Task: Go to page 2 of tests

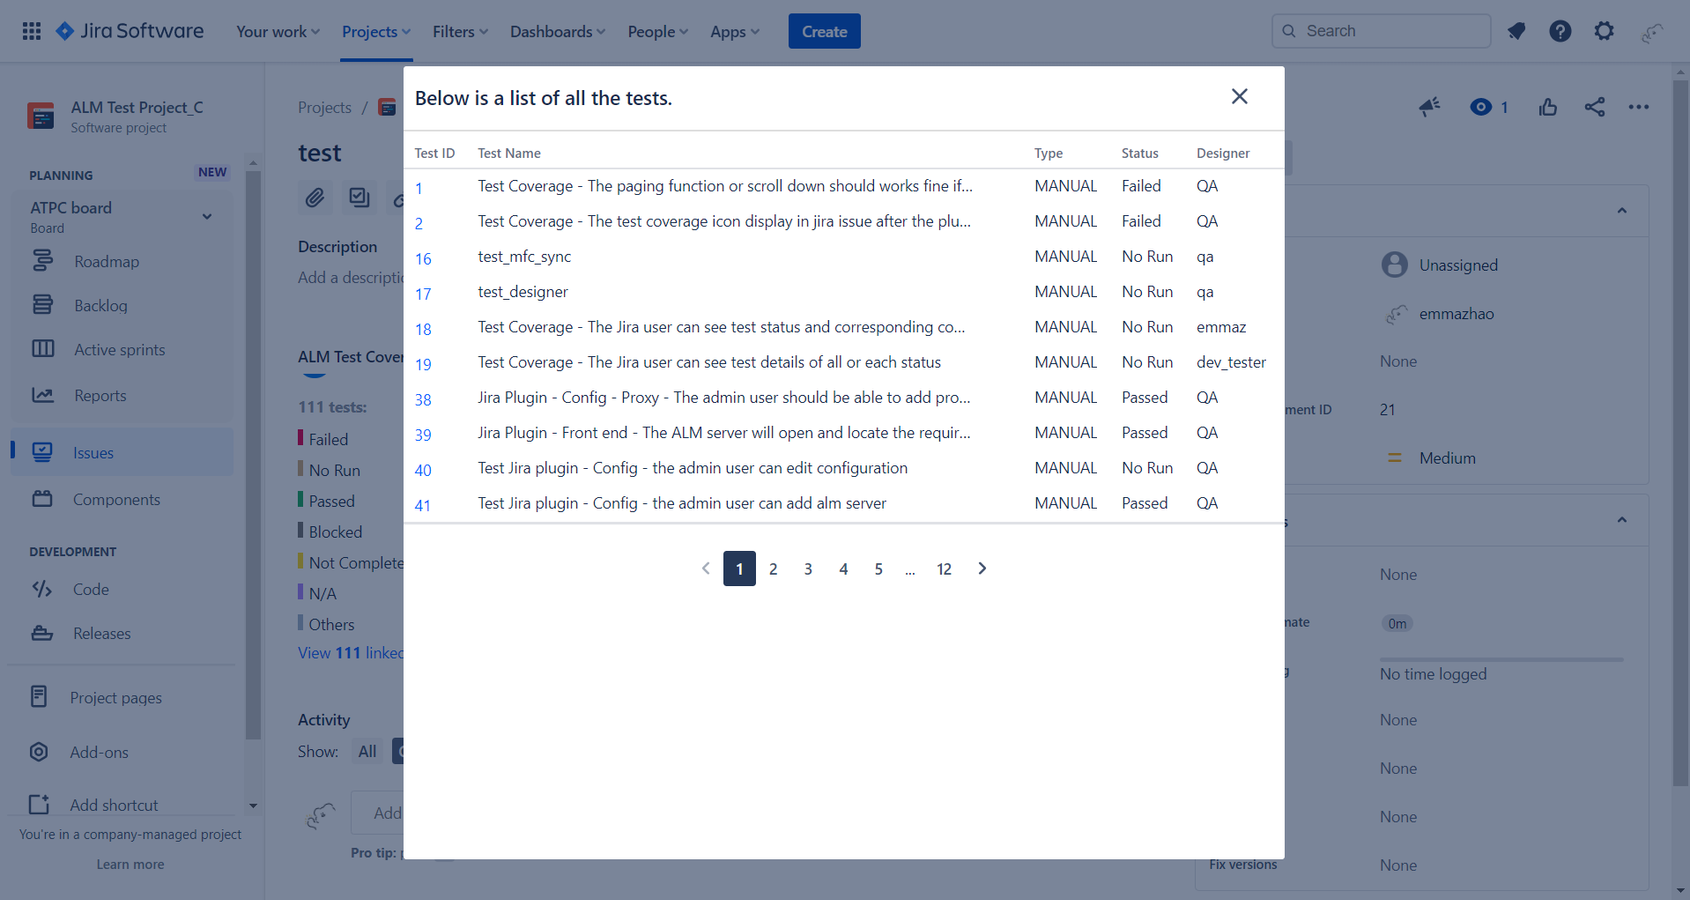Action: click(773, 569)
